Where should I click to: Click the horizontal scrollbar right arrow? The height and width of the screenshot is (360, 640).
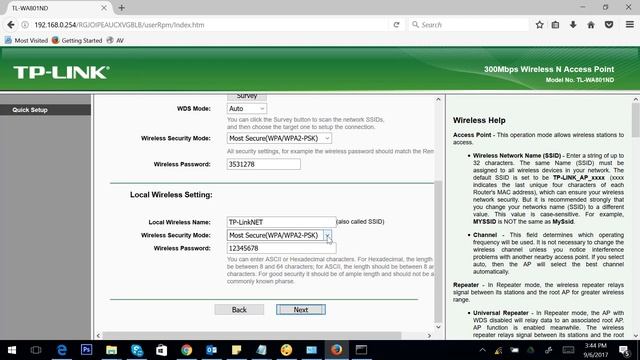pyautogui.click(x=429, y=336)
